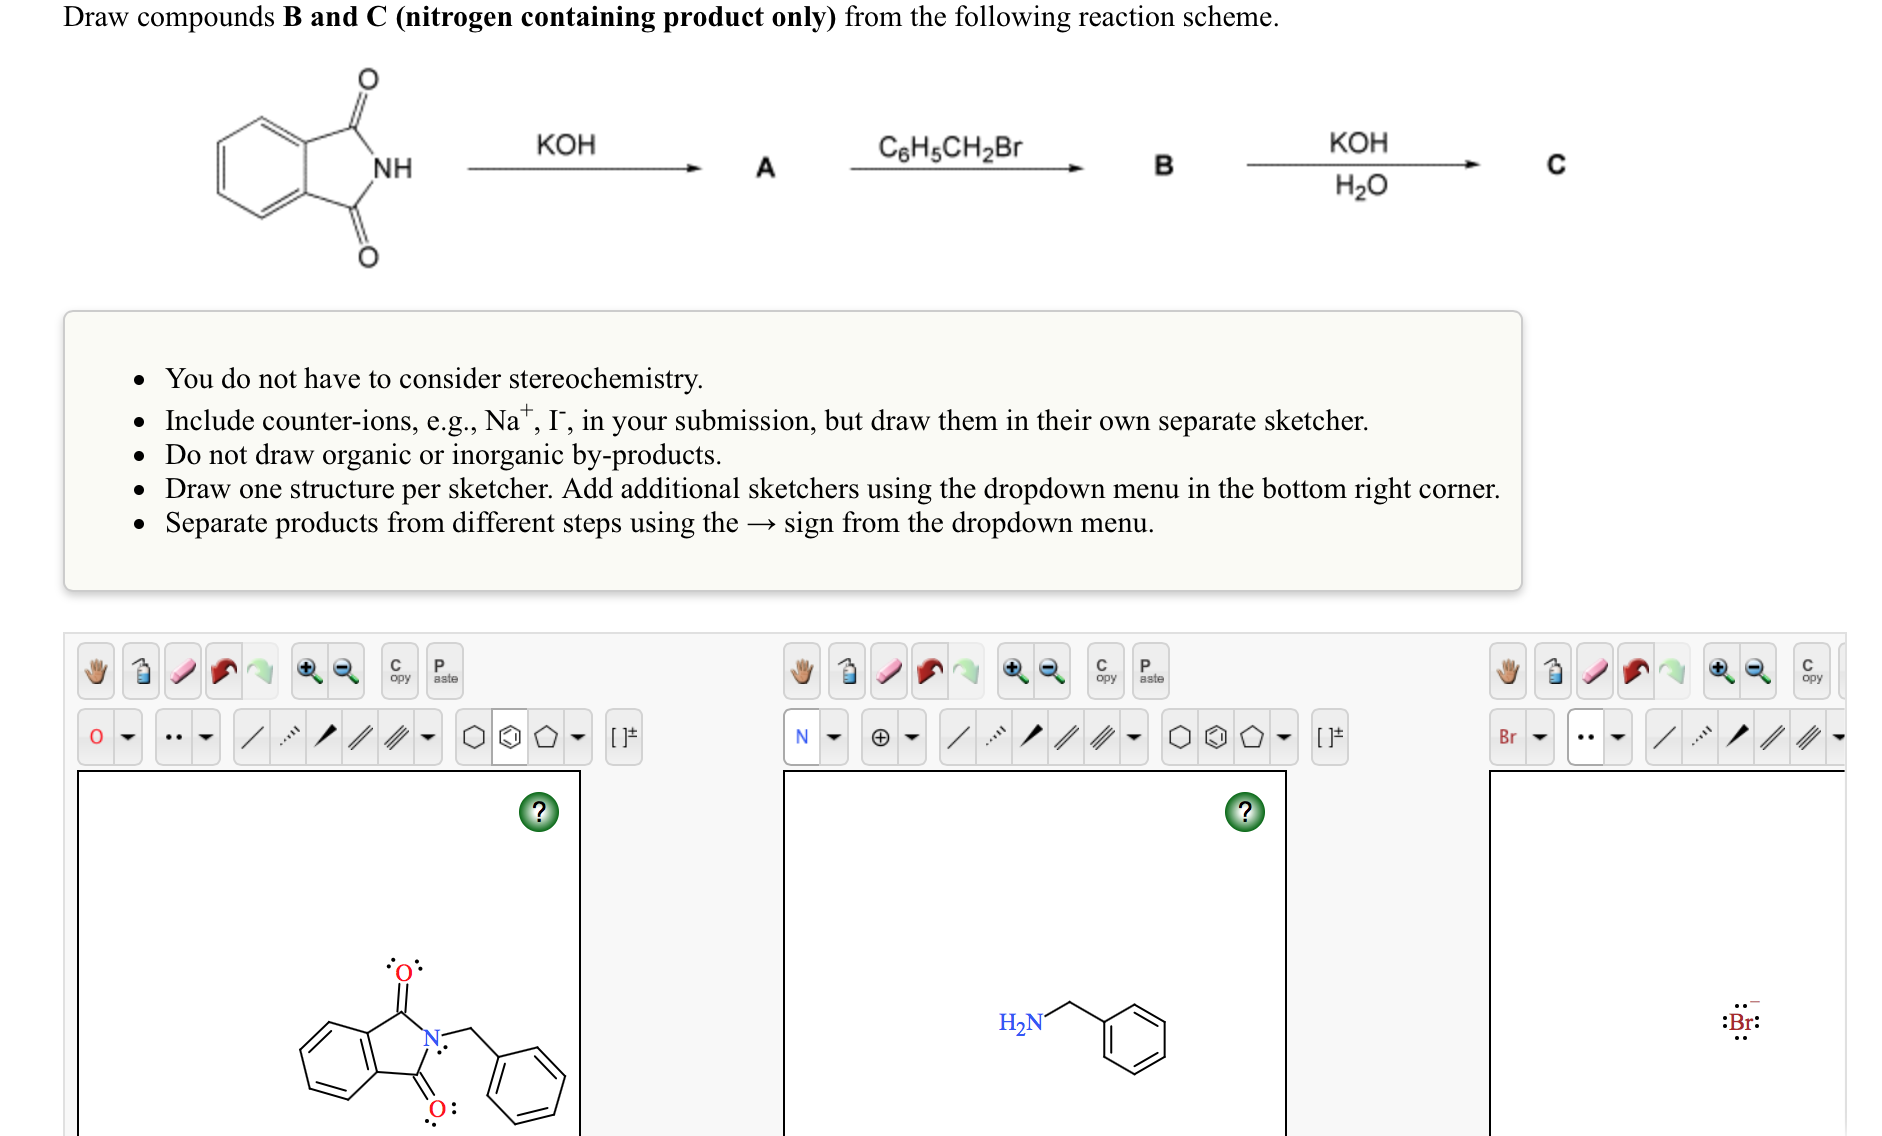Viewport: 1882px width, 1136px height.
Task: Toggle benzene ring tool in first sketcher
Action: tap(510, 737)
